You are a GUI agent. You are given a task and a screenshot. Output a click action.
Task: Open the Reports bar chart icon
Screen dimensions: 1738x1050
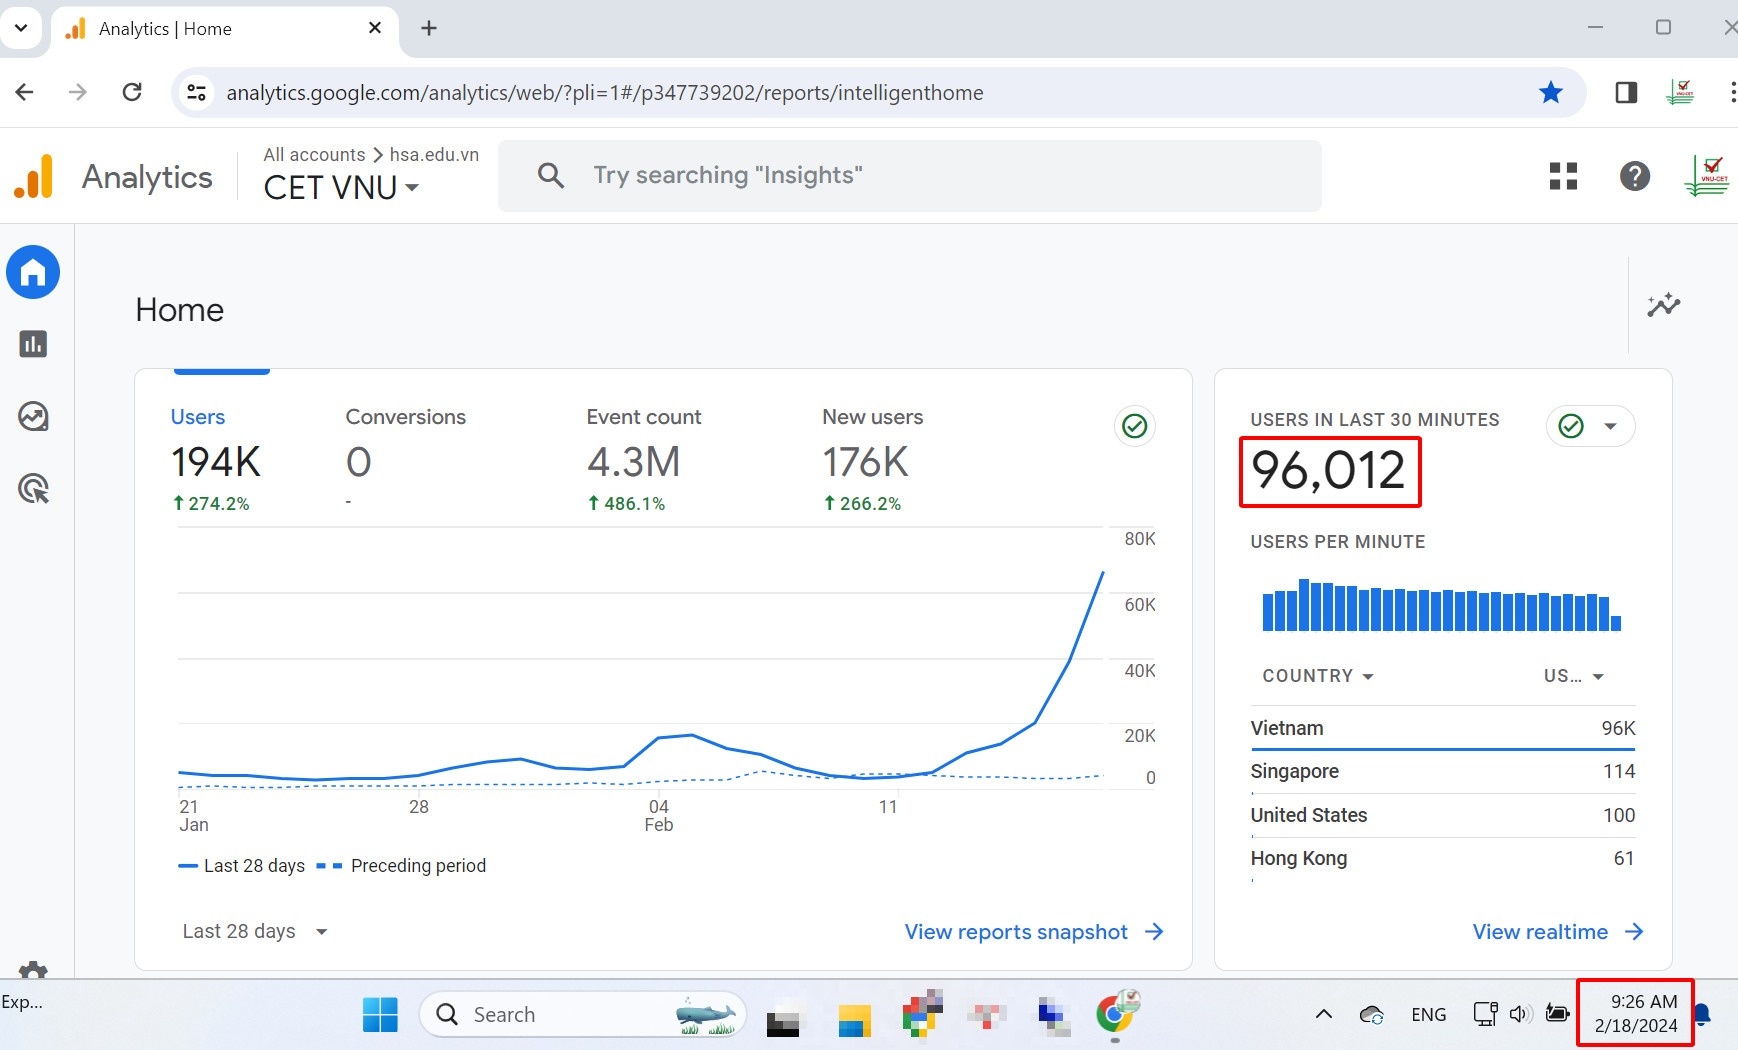[33, 344]
